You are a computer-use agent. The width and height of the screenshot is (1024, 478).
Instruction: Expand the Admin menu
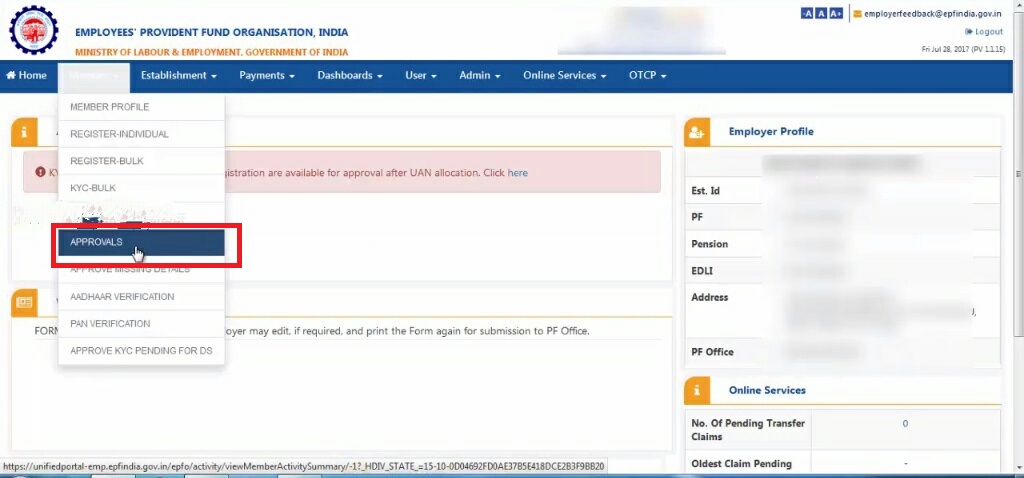pos(479,76)
